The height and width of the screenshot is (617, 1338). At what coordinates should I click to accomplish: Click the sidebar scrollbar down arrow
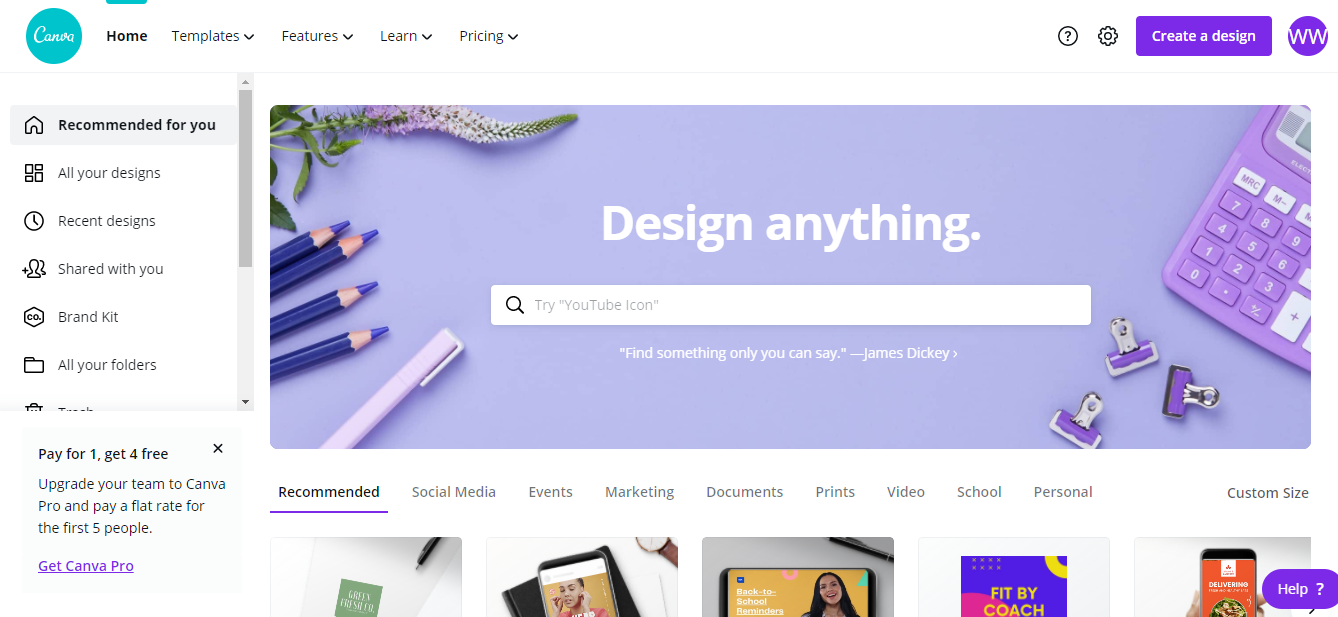pyautogui.click(x=246, y=402)
